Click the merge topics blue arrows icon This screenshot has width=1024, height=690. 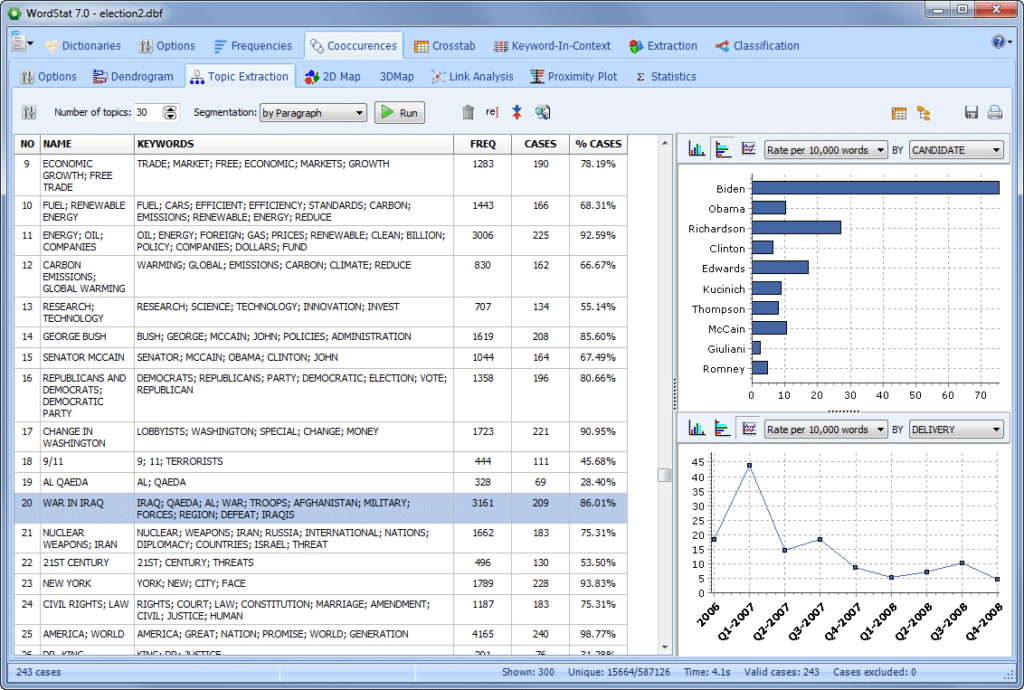click(x=518, y=113)
